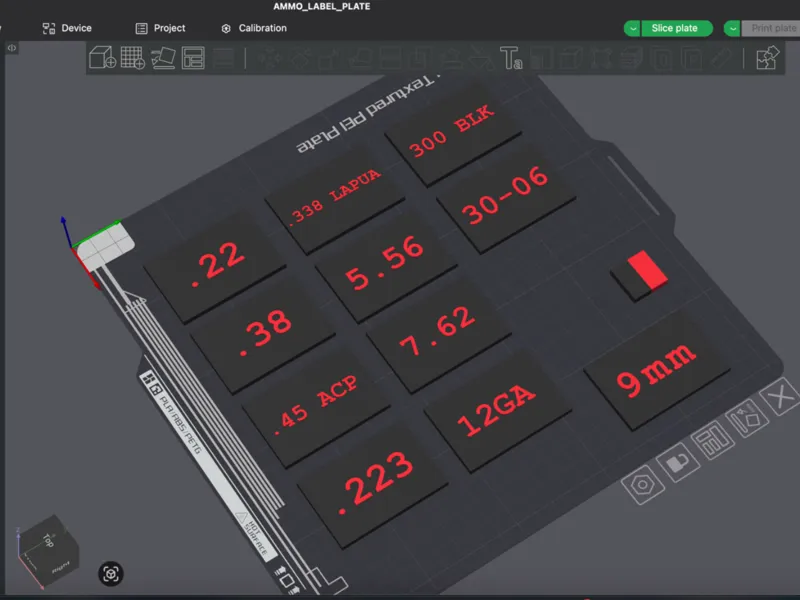Viewport: 800px width, 600px height.
Task: Select the 5.56 label object
Action: pyautogui.click(x=386, y=266)
